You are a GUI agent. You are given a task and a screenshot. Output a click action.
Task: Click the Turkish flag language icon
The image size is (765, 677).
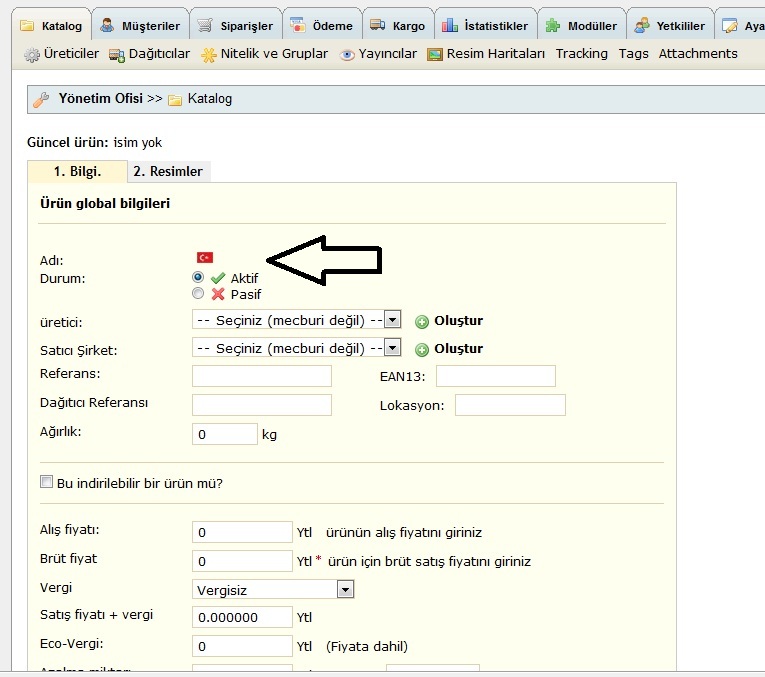pyautogui.click(x=205, y=257)
